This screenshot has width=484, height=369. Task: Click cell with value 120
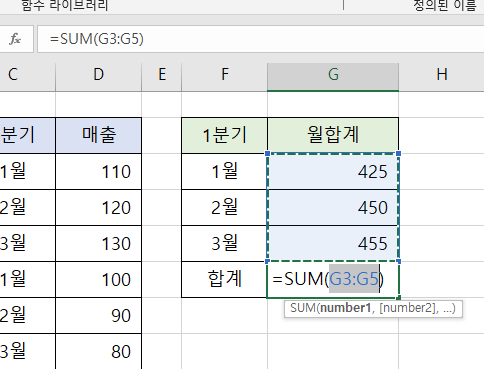[99, 208]
